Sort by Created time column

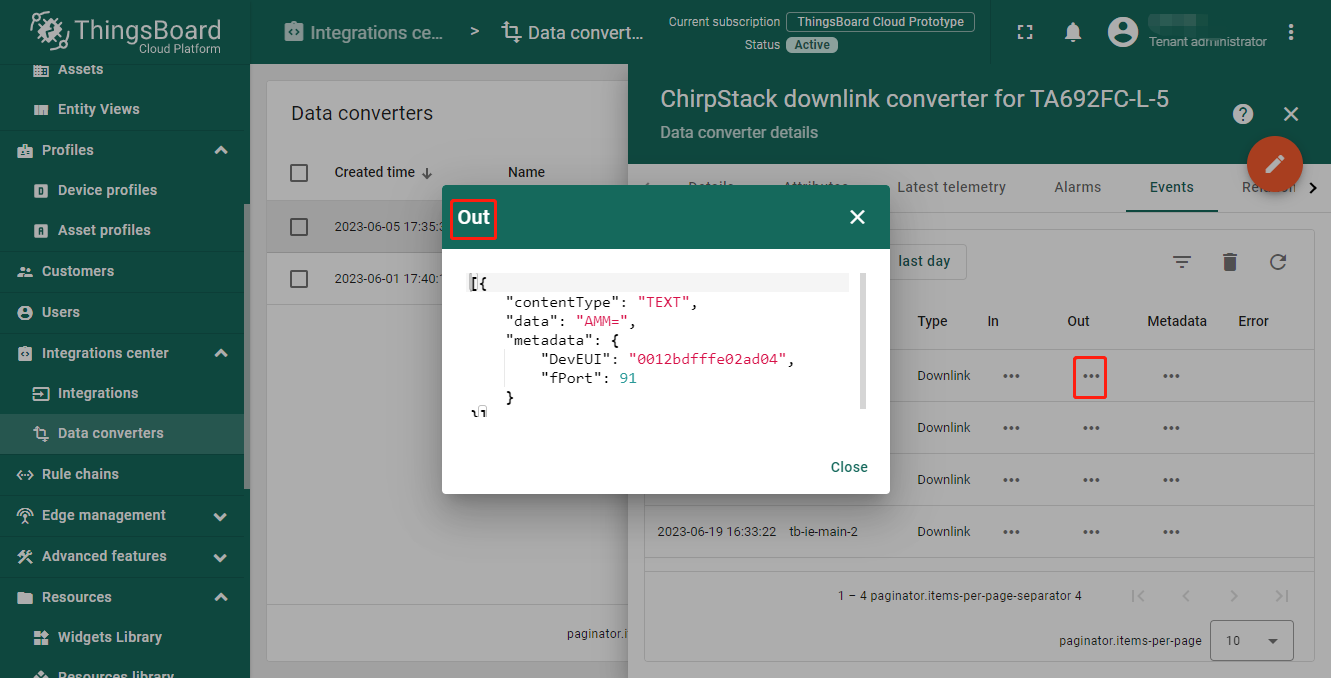[384, 172]
